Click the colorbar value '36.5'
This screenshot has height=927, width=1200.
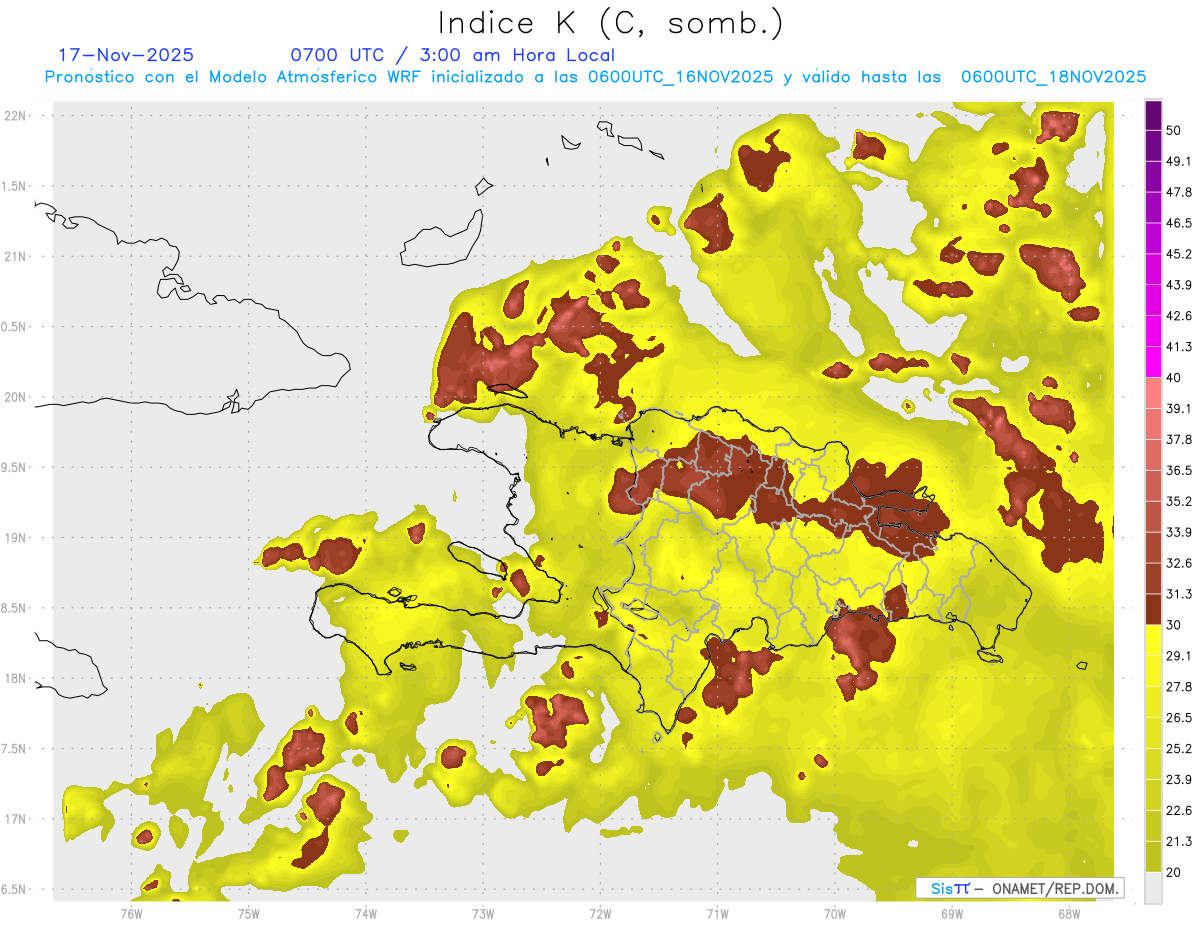point(1179,470)
